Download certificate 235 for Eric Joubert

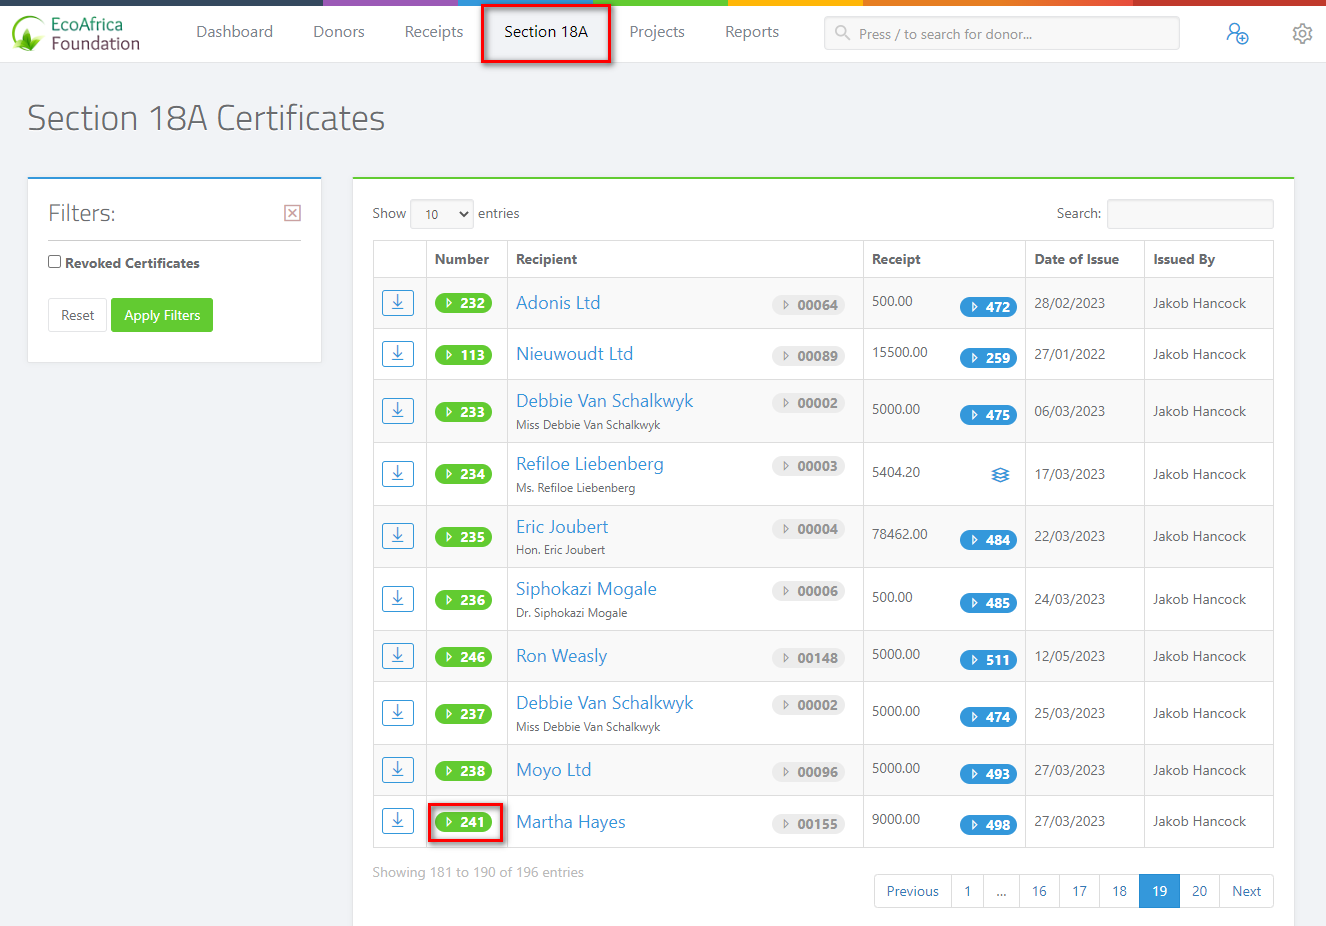point(398,535)
